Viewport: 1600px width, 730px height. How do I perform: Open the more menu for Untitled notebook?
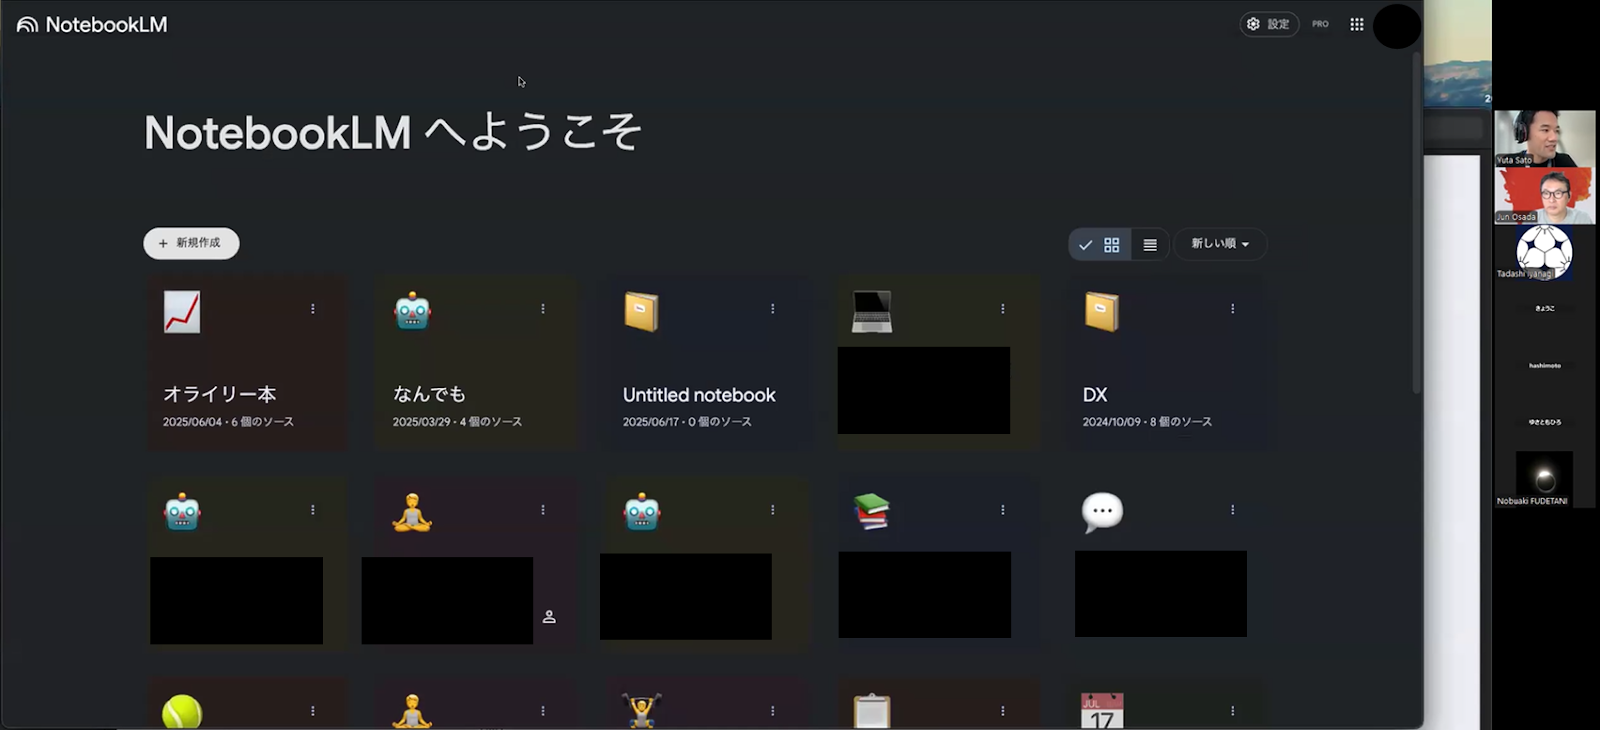click(x=773, y=309)
